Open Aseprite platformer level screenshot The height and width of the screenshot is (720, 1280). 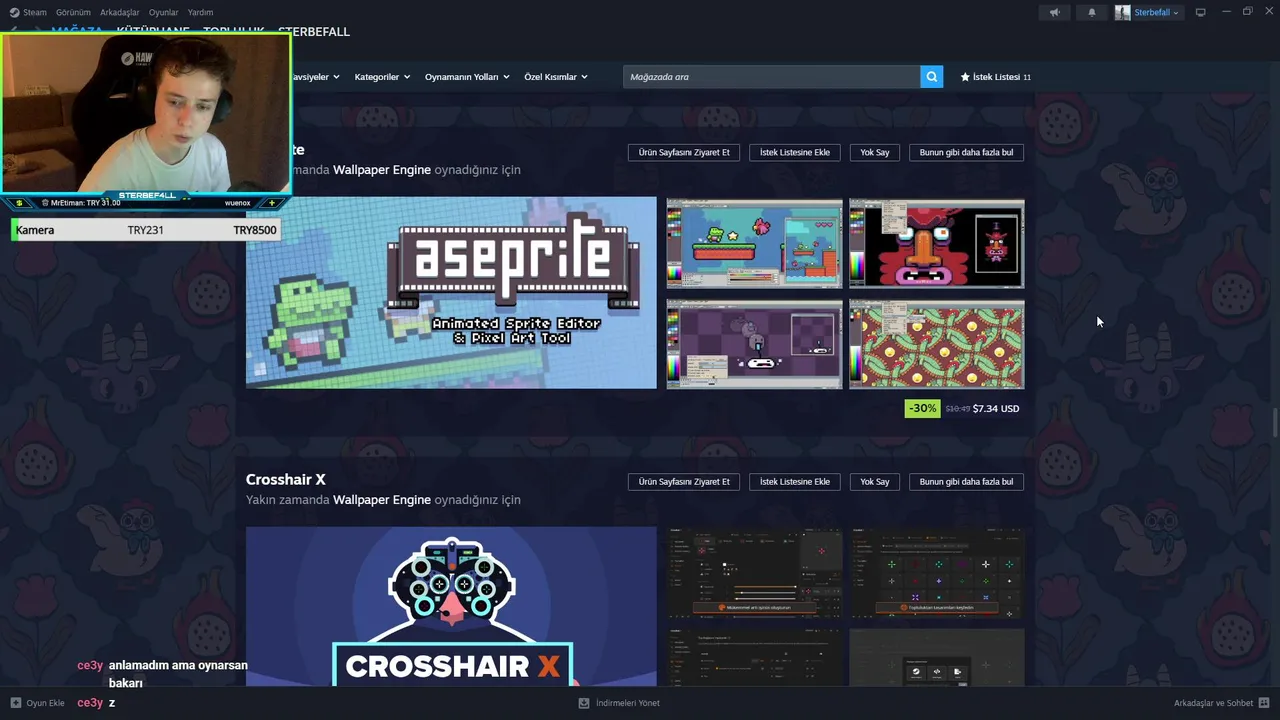(754, 243)
